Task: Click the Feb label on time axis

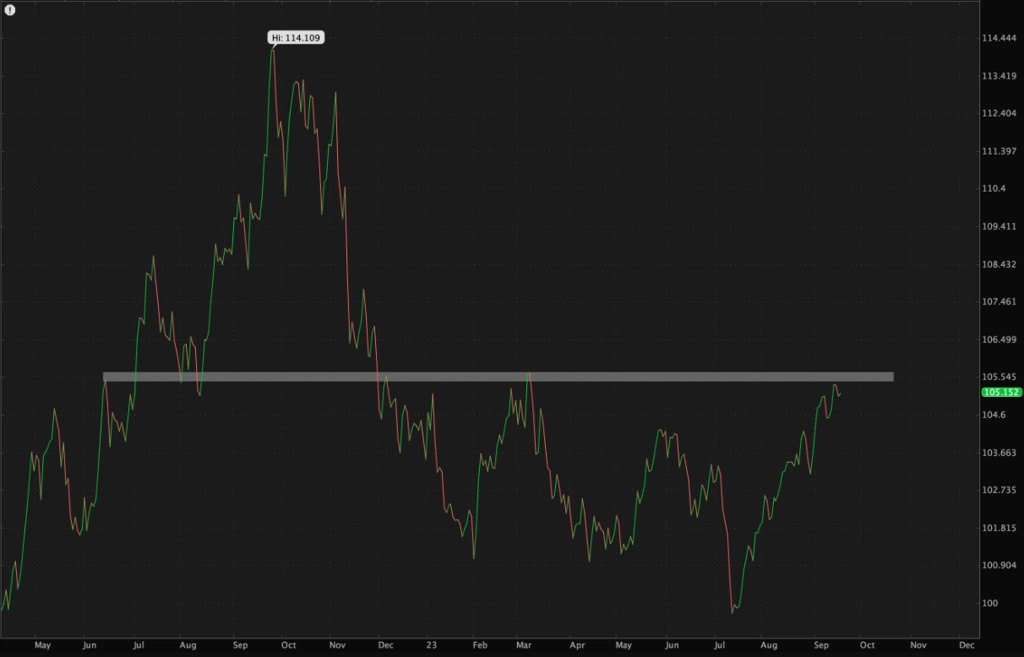Action: tap(480, 645)
